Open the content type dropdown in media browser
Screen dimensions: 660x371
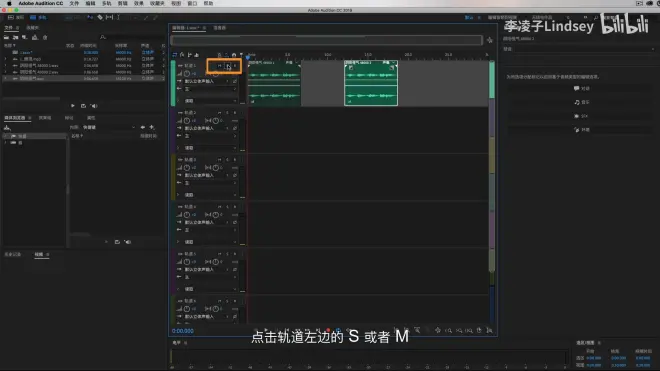[109, 127]
